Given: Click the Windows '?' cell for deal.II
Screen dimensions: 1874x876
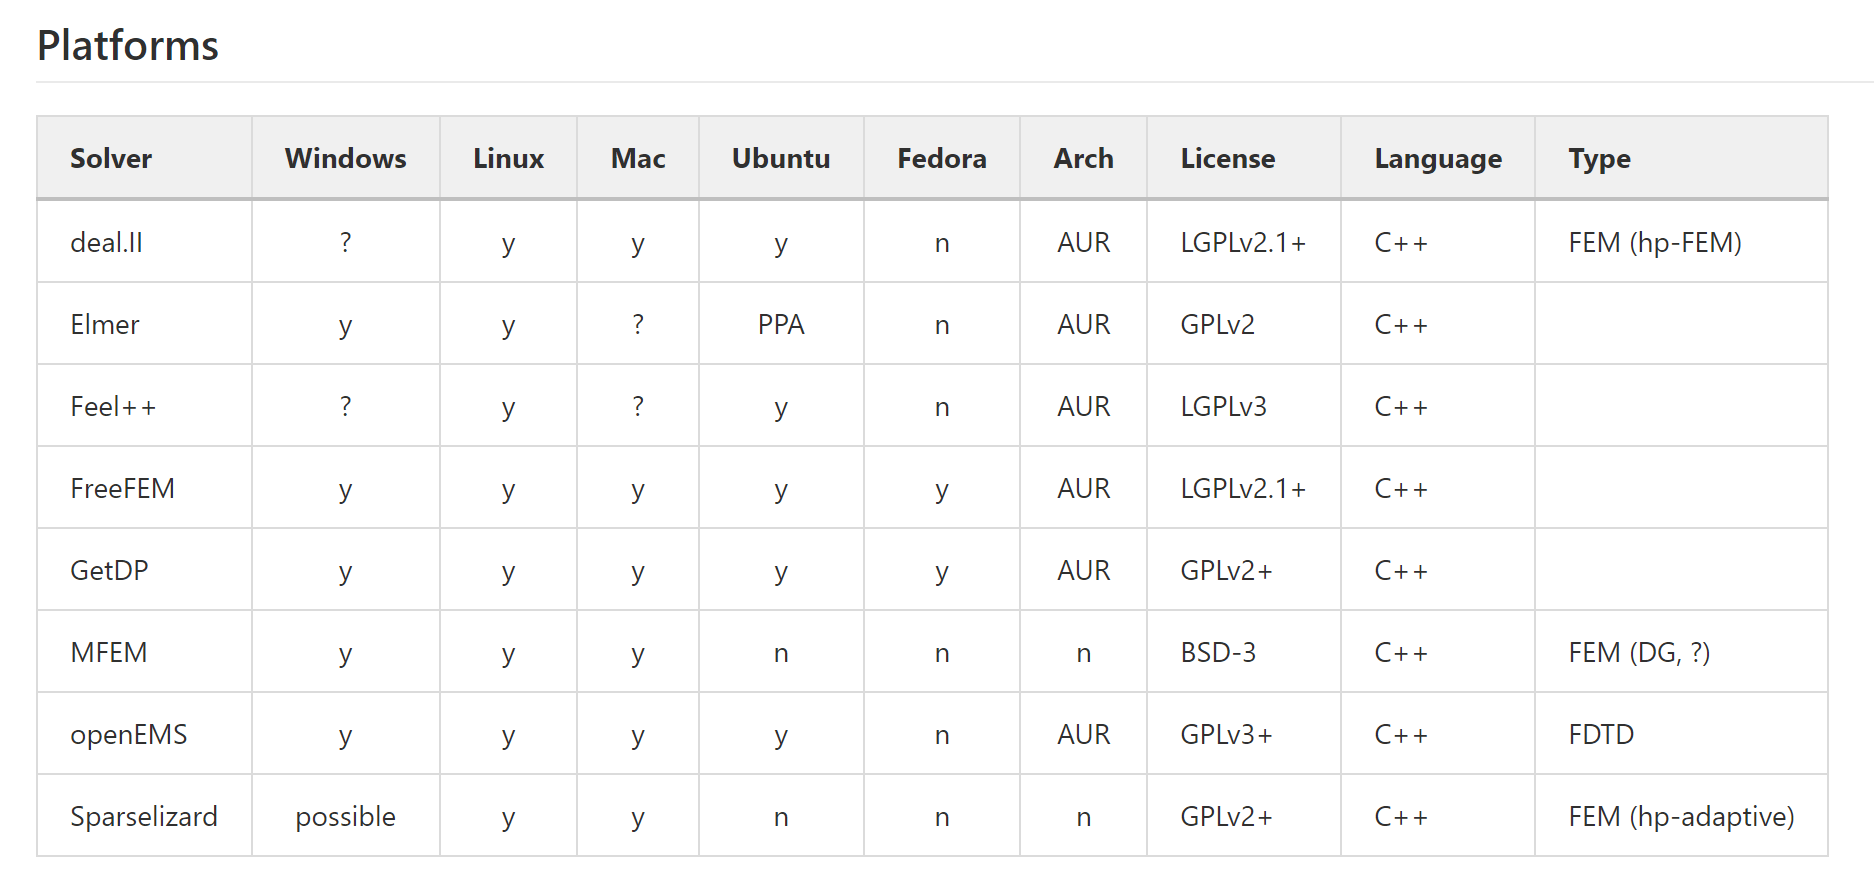Looking at the screenshot, I should click(x=346, y=243).
